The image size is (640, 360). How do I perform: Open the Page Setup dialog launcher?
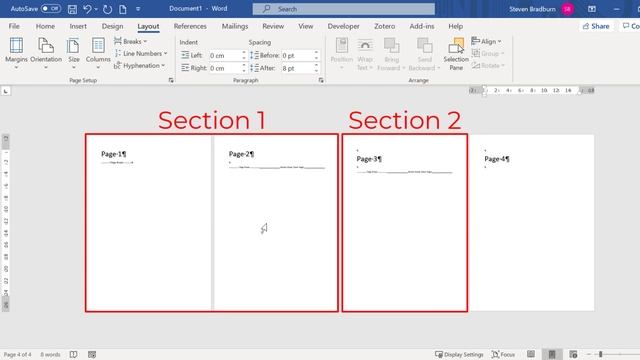click(x=171, y=80)
